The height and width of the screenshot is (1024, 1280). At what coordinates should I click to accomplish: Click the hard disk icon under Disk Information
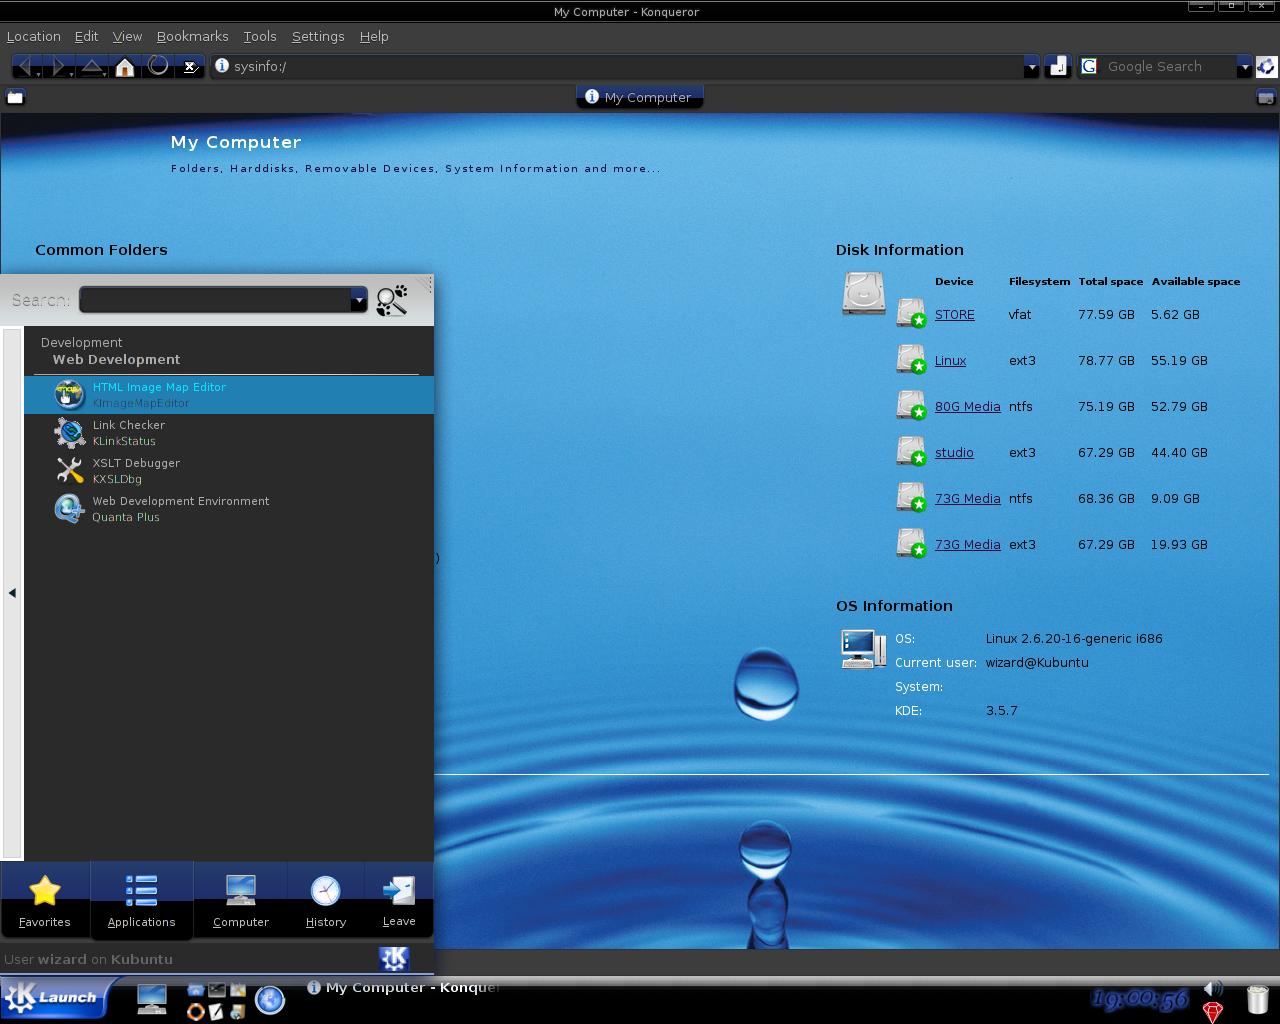tap(863, 293)
